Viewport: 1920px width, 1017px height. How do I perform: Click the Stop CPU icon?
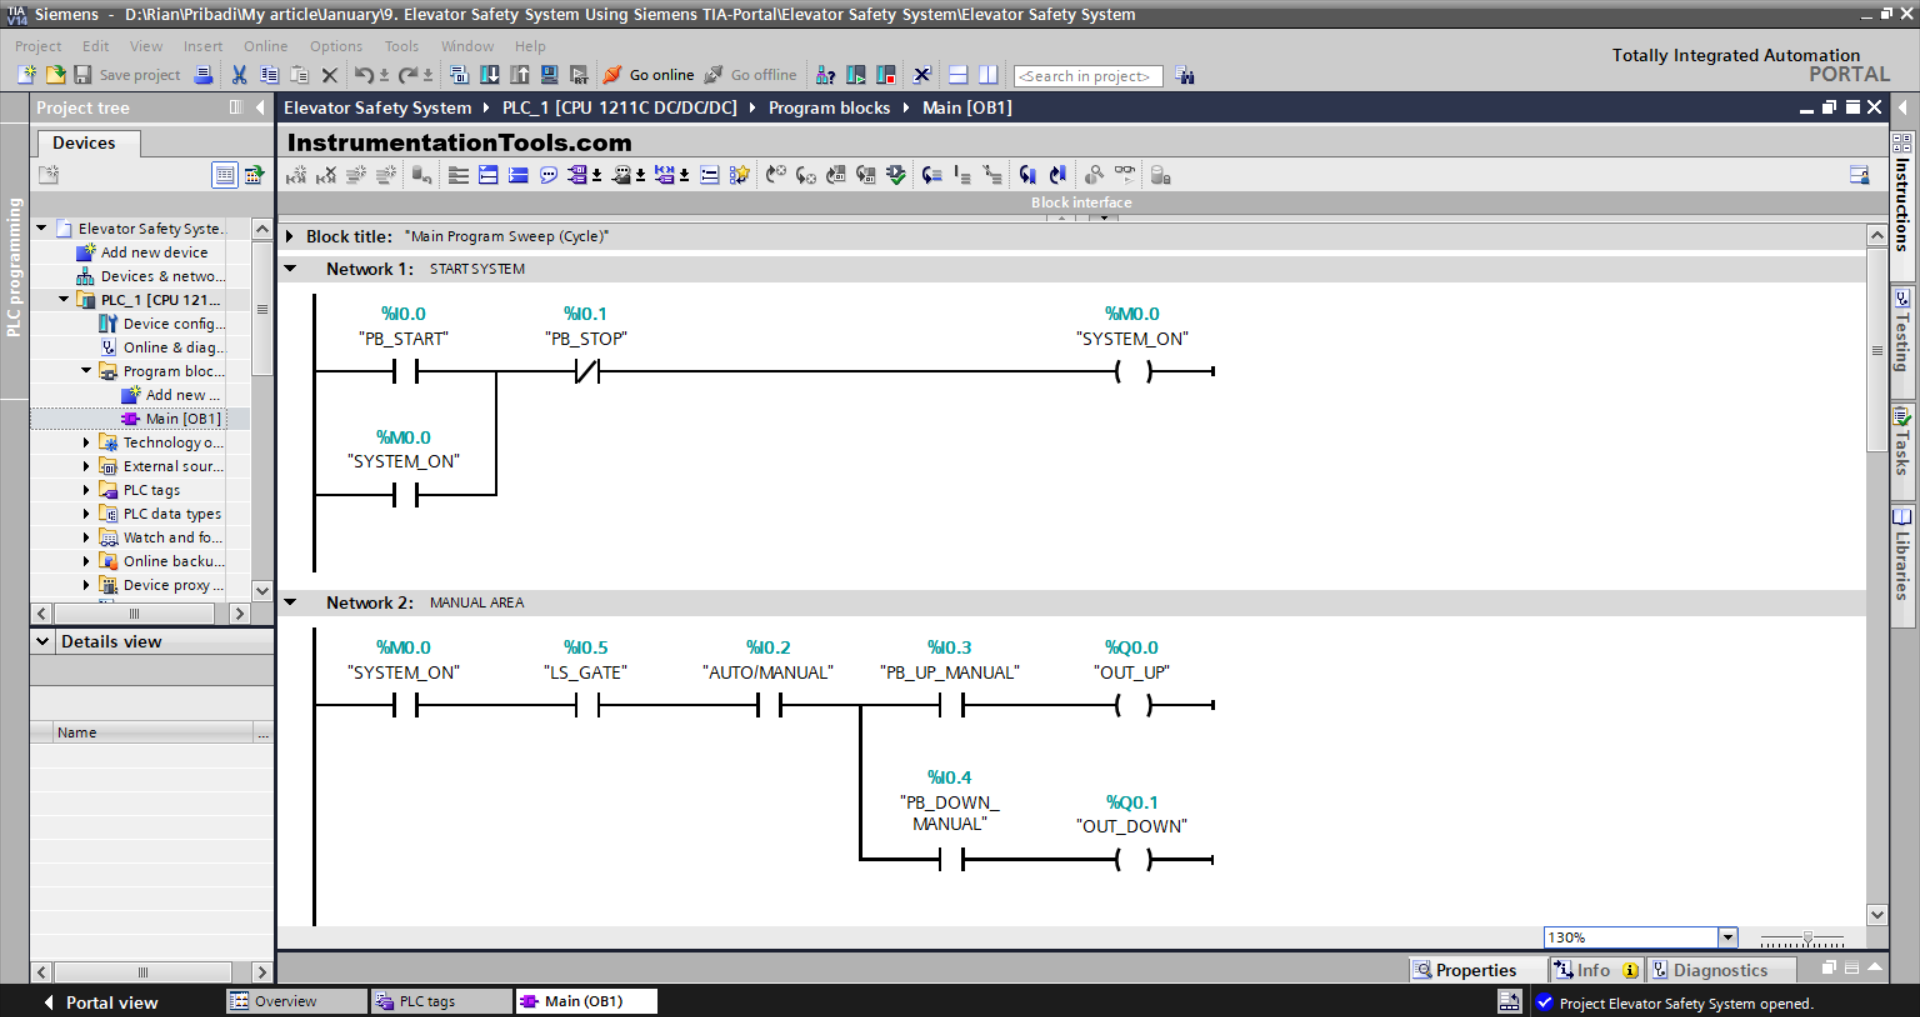886,75
